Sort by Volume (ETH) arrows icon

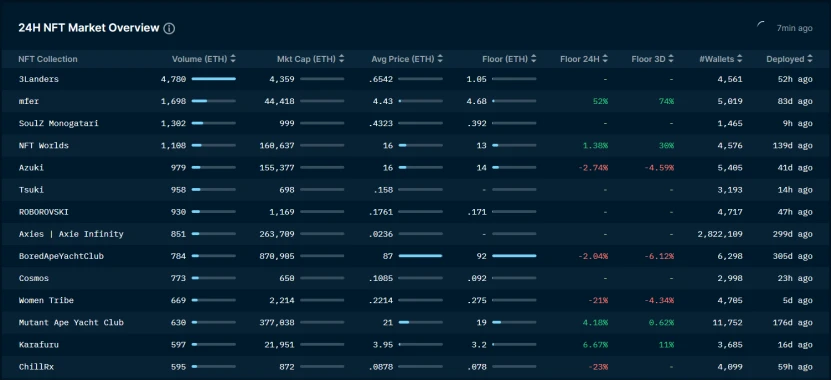[233, 59]
